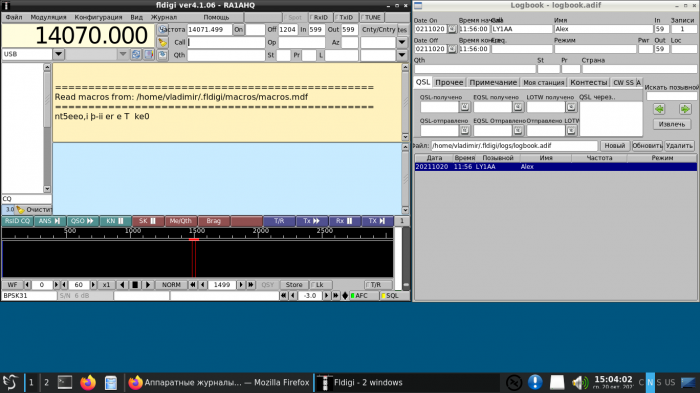Open calendar for QSL-отправлено date
Image resolution: width=700 pixels, height=393 pixels.
(x=464, y=130)
